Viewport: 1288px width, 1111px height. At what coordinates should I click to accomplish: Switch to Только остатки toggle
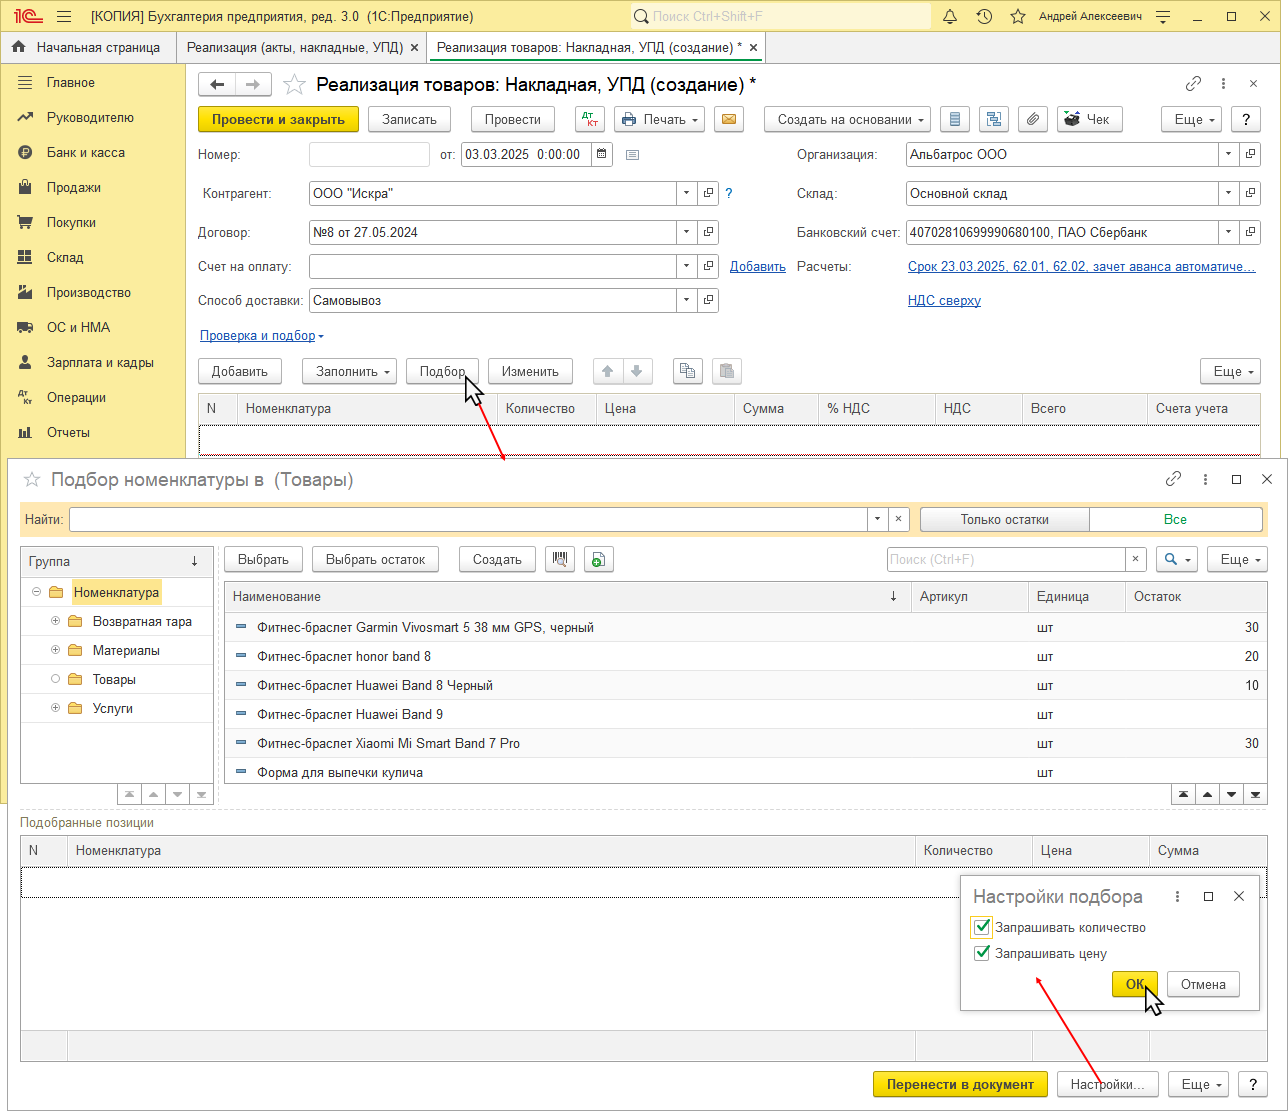(x=1004, y=519)
